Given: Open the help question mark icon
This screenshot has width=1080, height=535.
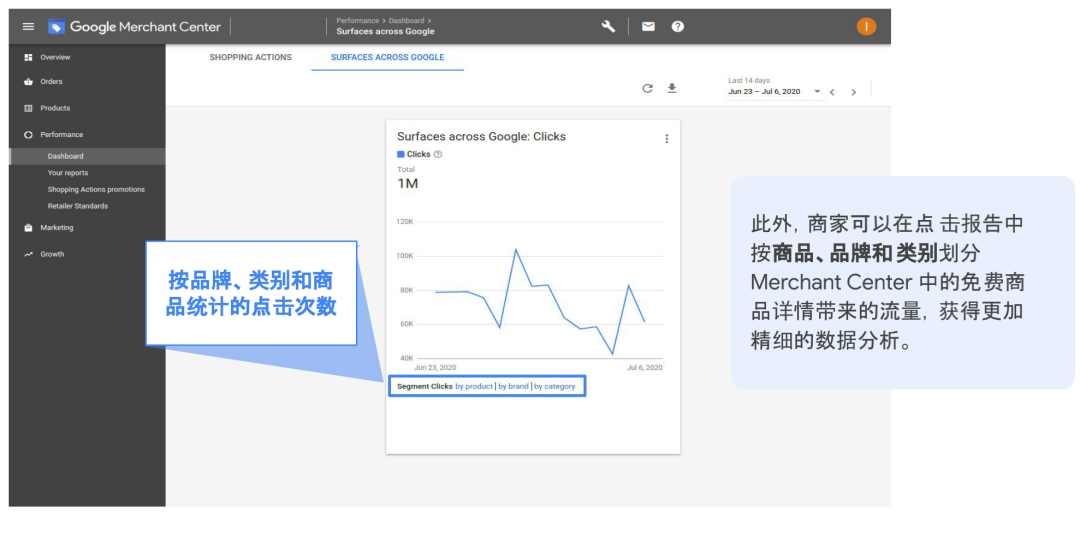Looking at the screenshot, I should tap(678, 27).
